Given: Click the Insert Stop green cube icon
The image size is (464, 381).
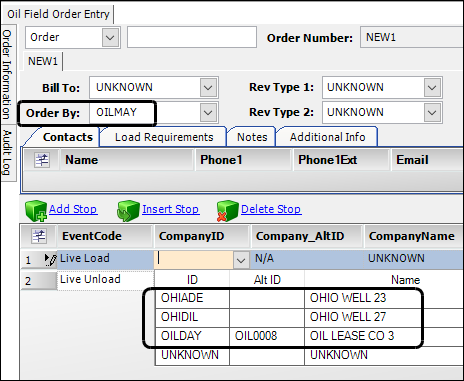Looking at the screenshot, I should click(x=128, y=211).
